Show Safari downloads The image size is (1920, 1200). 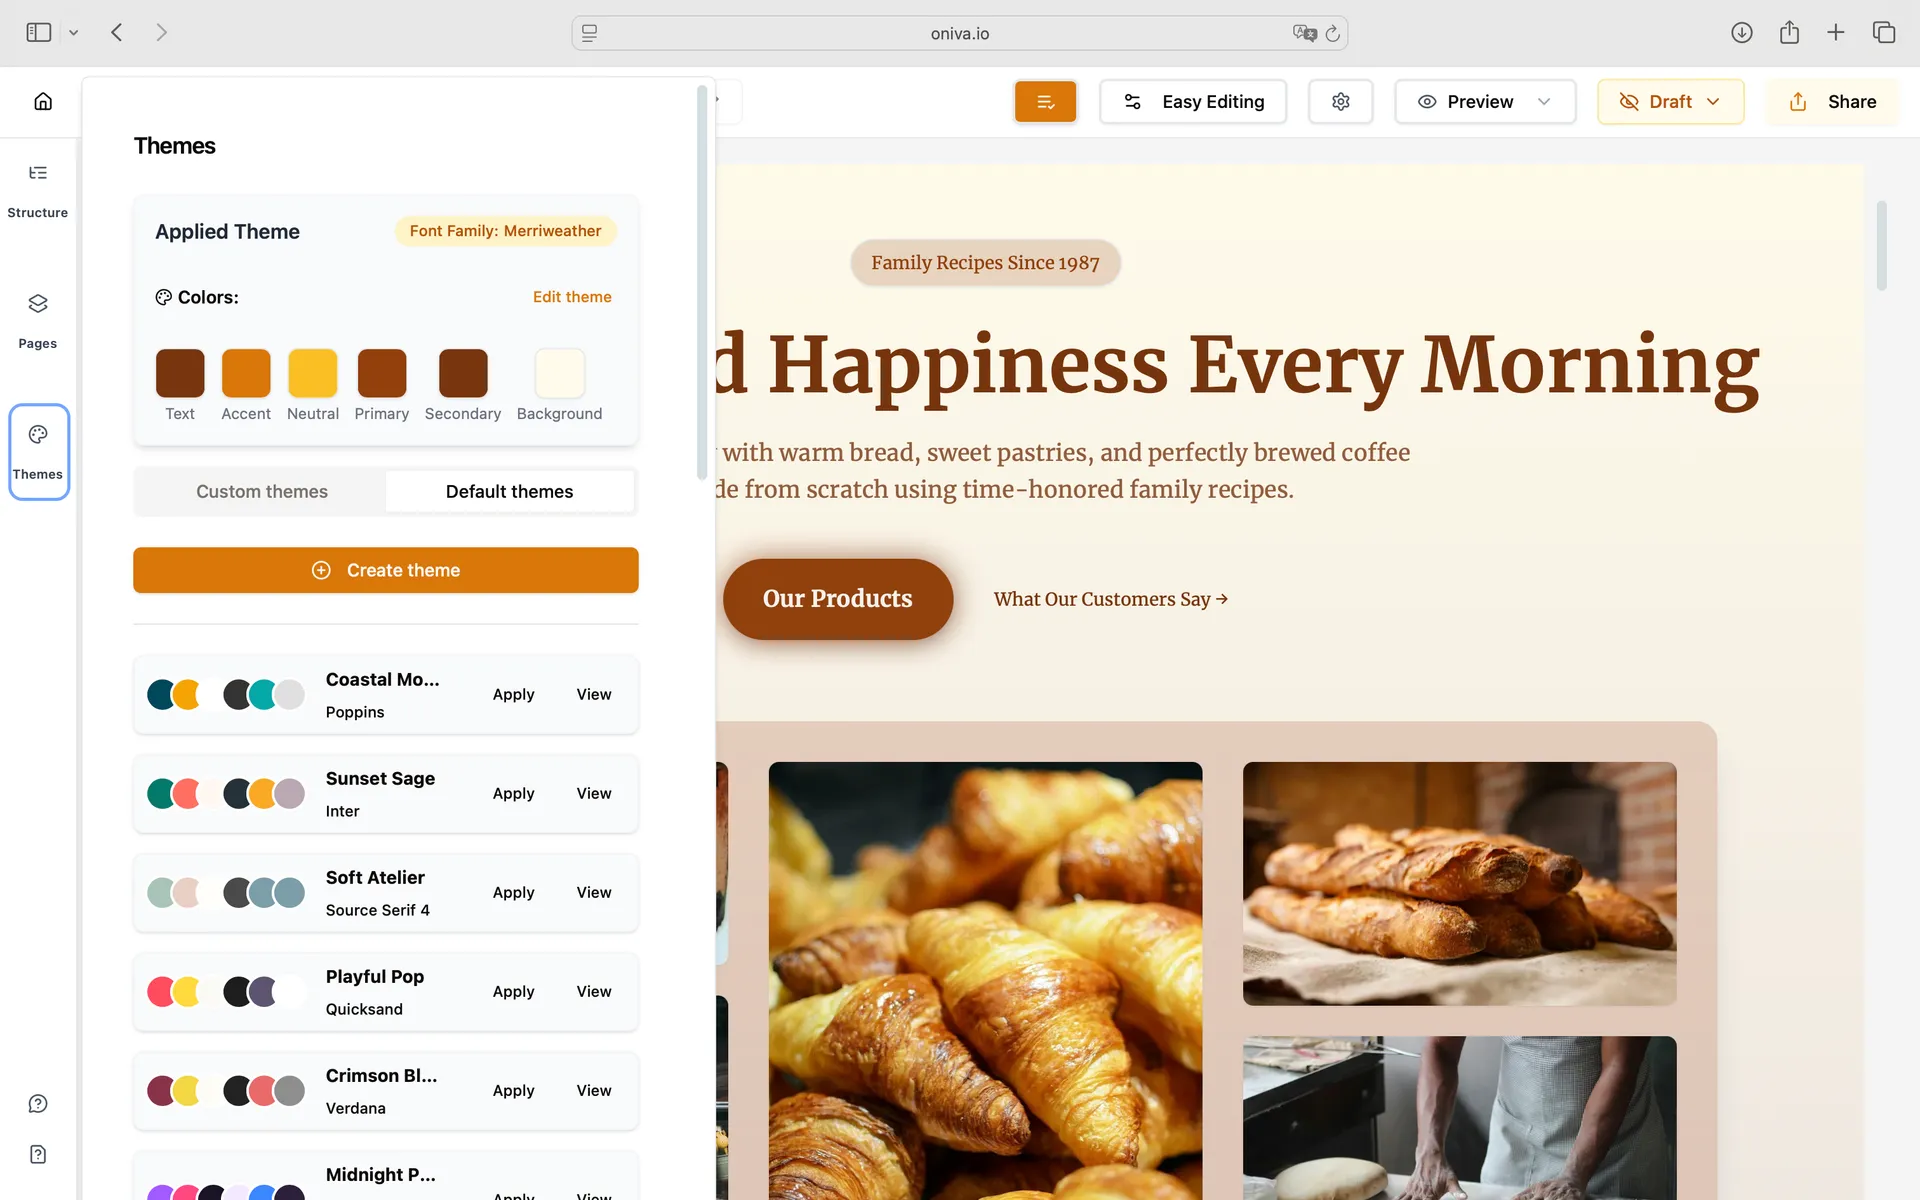tap(1742, 32)
